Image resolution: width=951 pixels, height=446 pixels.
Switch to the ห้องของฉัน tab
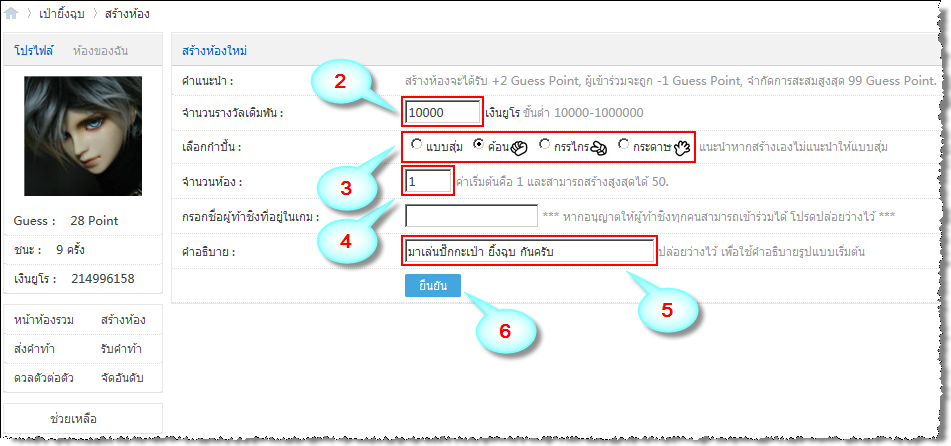click(100, 51)
